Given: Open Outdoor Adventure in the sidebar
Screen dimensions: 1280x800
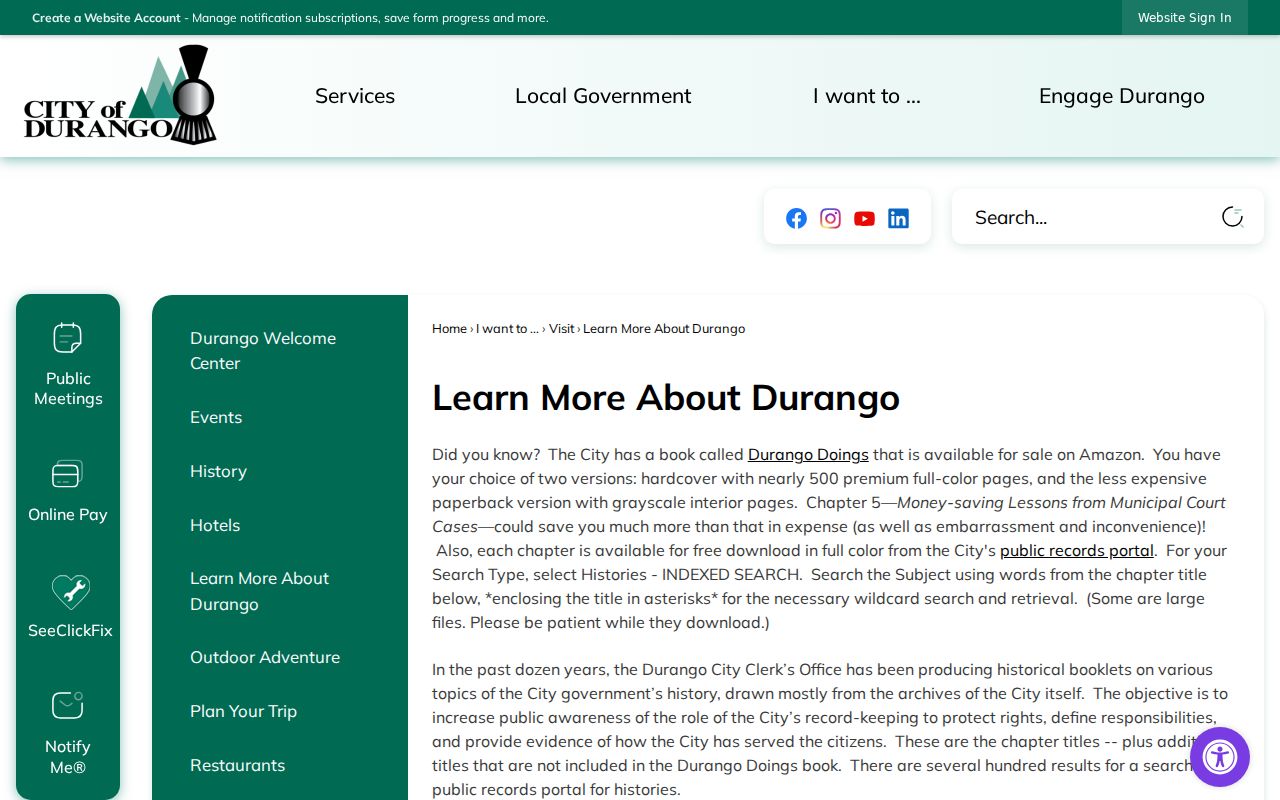Looking at the screenshot, I should [265, 657].
